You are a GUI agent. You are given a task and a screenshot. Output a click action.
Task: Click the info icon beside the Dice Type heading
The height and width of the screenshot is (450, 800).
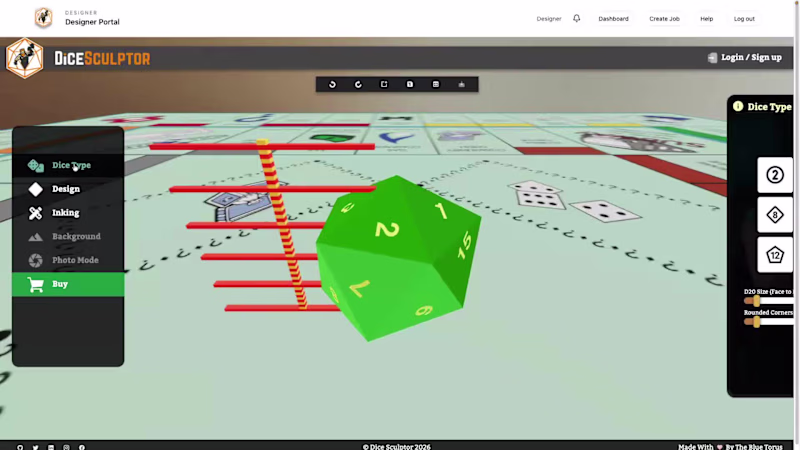738,106
